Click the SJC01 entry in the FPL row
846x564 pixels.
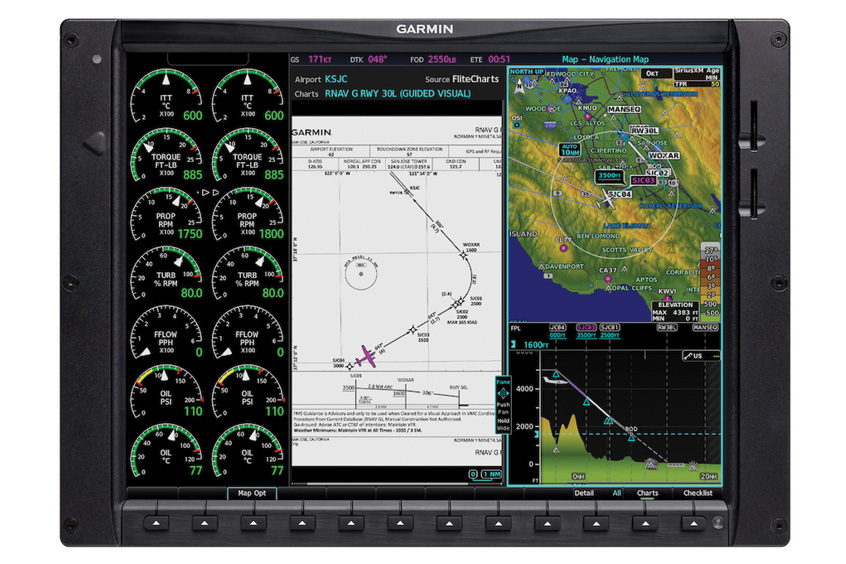coord(609,328)
